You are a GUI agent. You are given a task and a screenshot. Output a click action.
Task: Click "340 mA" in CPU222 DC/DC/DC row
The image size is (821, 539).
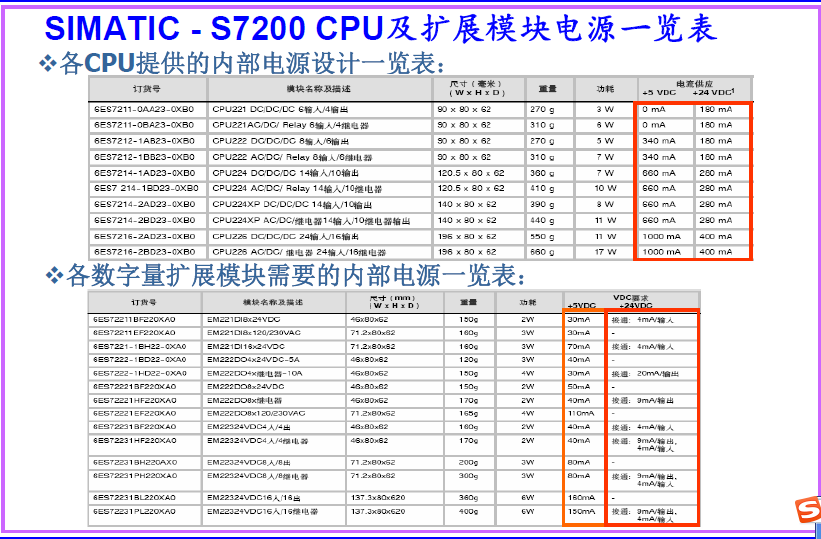(659, 141)
